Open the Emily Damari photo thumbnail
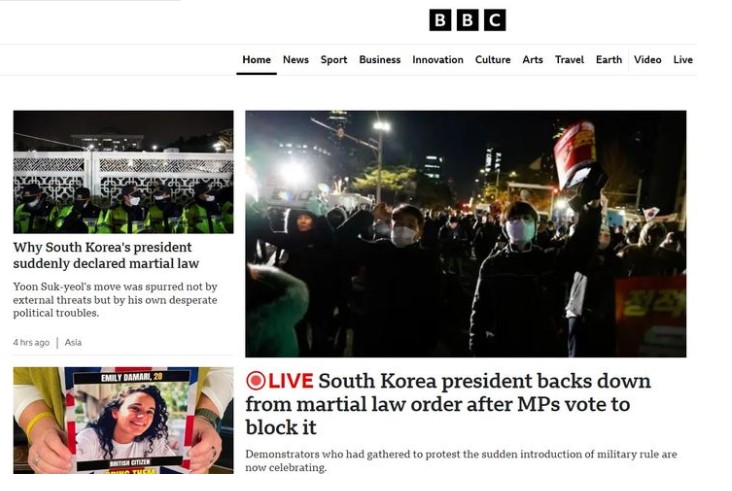732x491 pixels. point(123,421)
